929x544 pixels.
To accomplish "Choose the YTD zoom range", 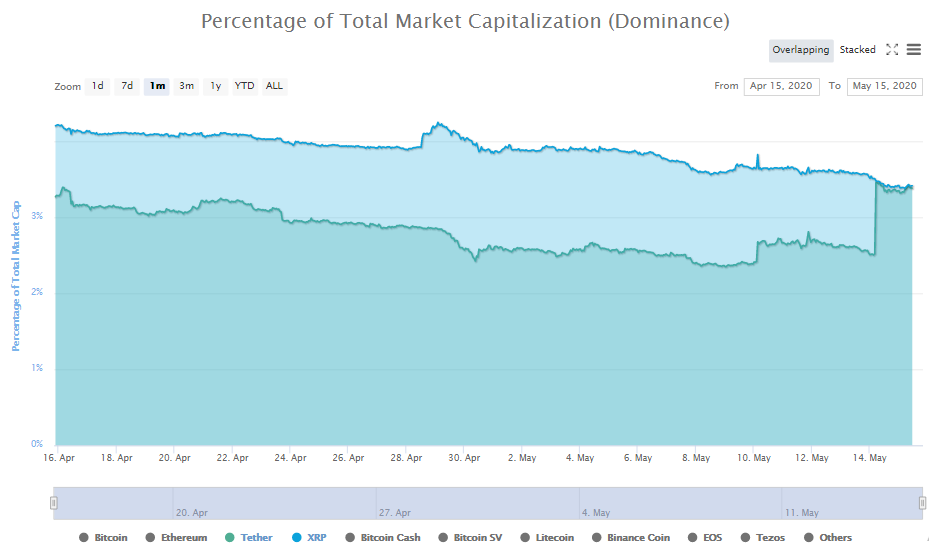I will (244, 86).
